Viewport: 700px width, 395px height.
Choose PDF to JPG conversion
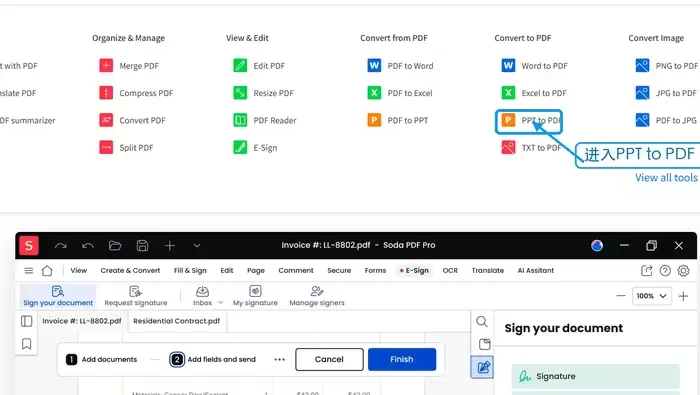(x=666, y=120)
